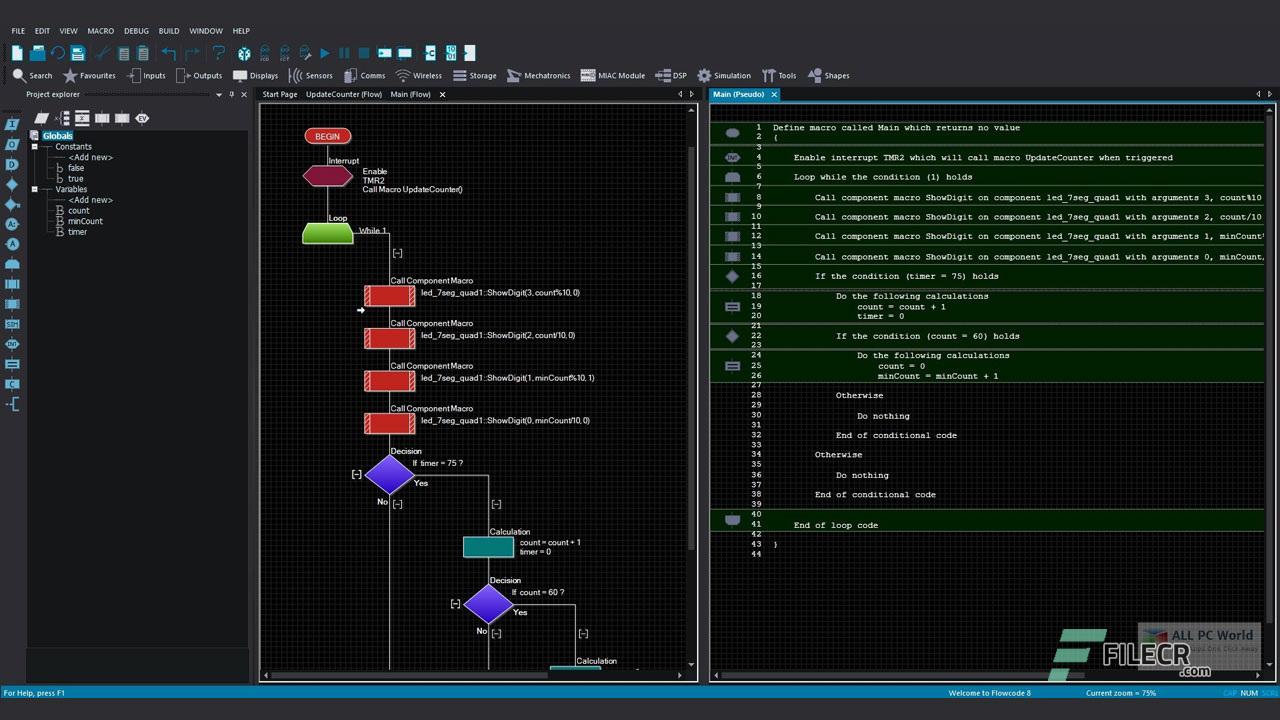1280x720 pixels.
Task: Select the Globals tree item
Action: click(57, 136)
